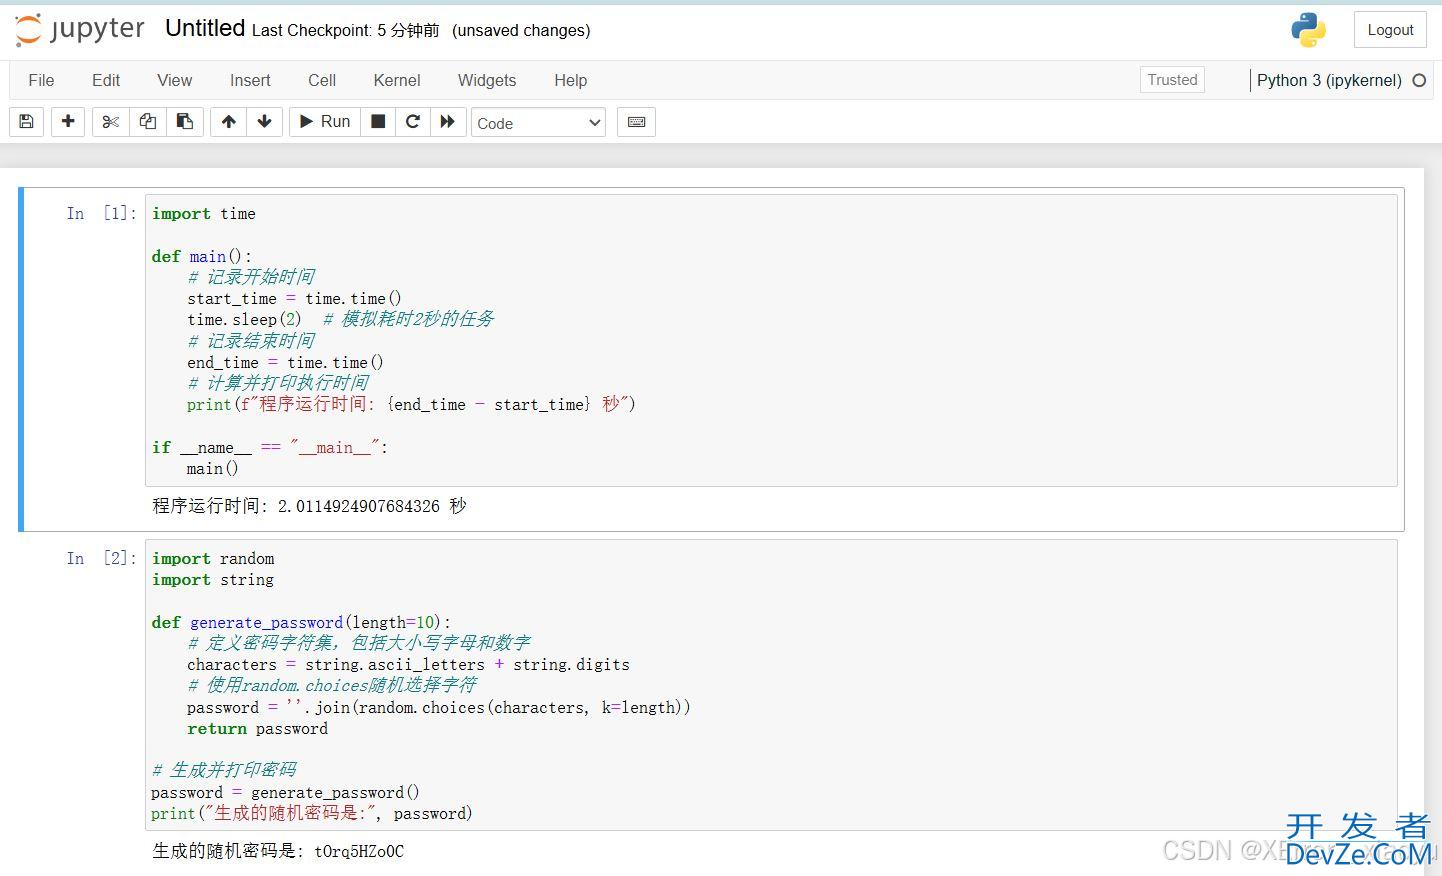Open the View menu
Viewport: 1442px width, 876px height.
pyautogui.click(x=175, y=80)
